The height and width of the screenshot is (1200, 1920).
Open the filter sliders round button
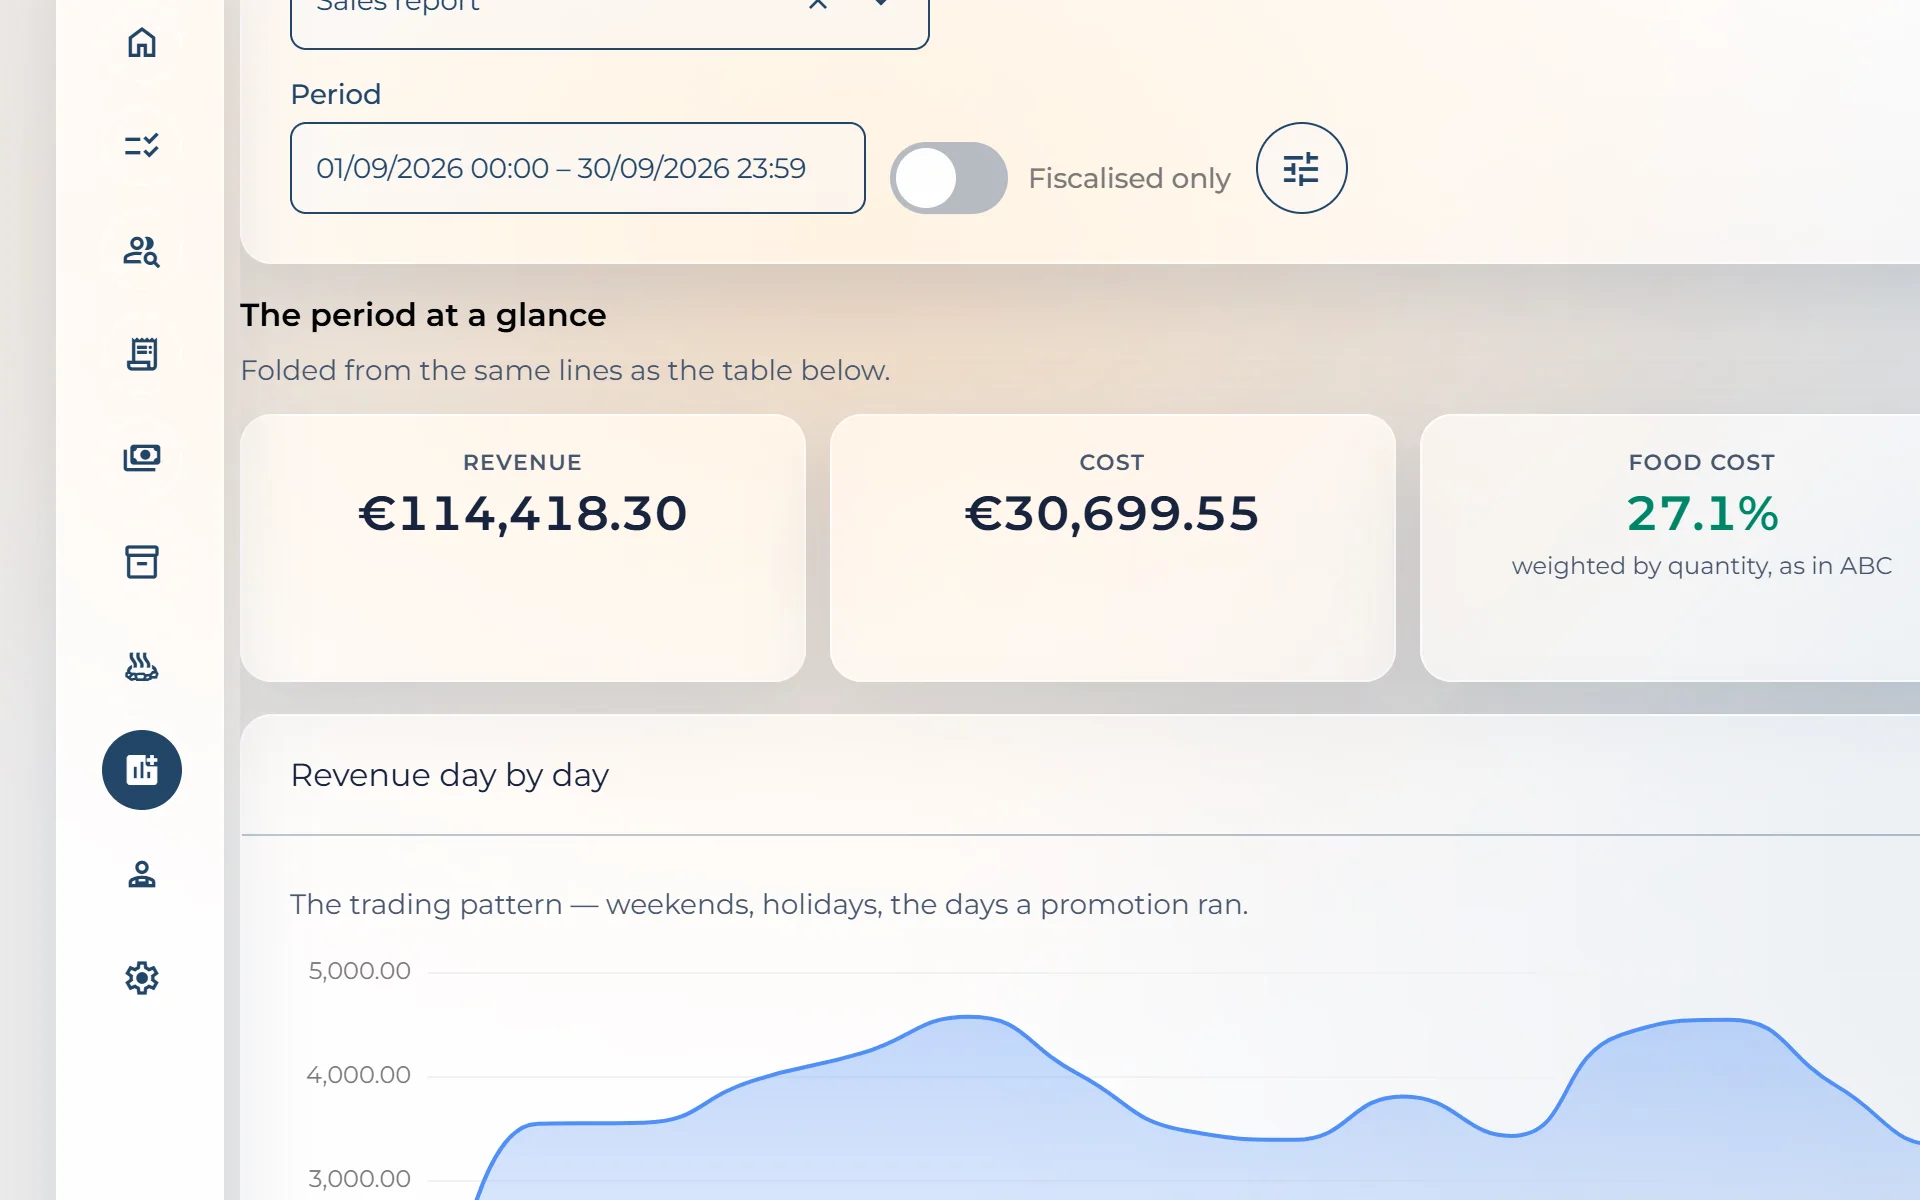click(1301, 168)
